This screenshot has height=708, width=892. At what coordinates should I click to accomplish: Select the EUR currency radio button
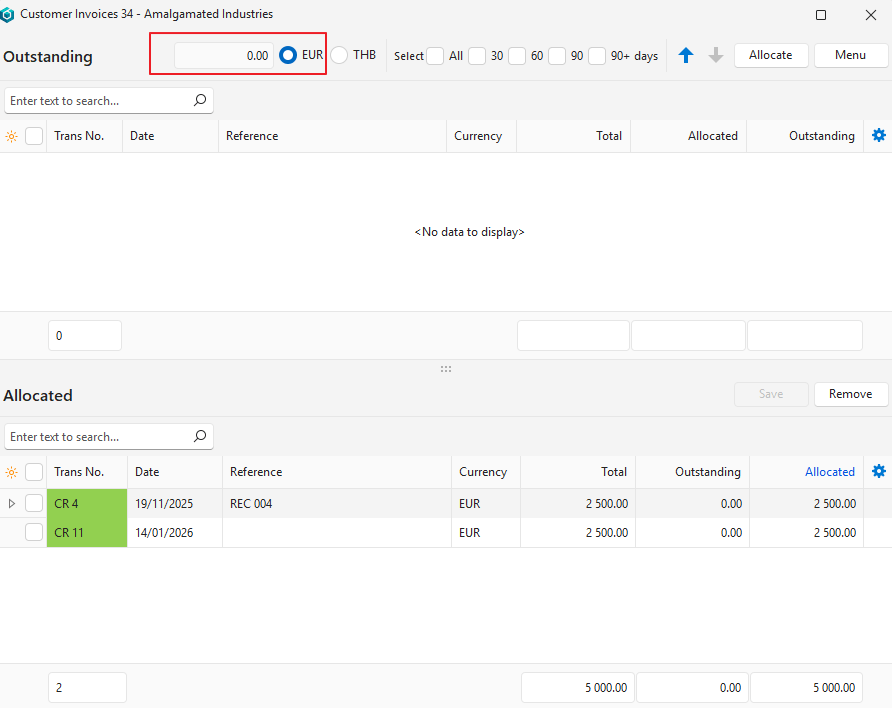click(x=288, y=56)
